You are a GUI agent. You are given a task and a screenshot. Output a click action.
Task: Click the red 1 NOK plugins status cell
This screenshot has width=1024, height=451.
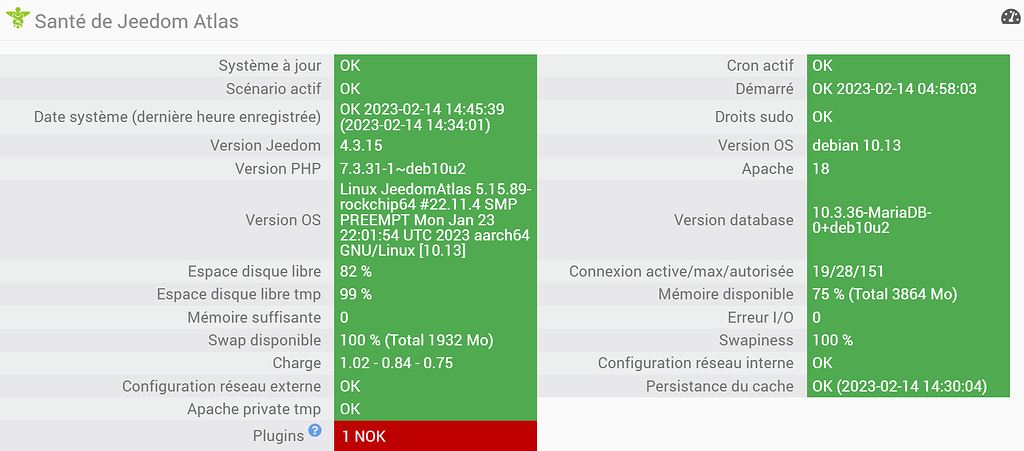[x=435, y=436]
